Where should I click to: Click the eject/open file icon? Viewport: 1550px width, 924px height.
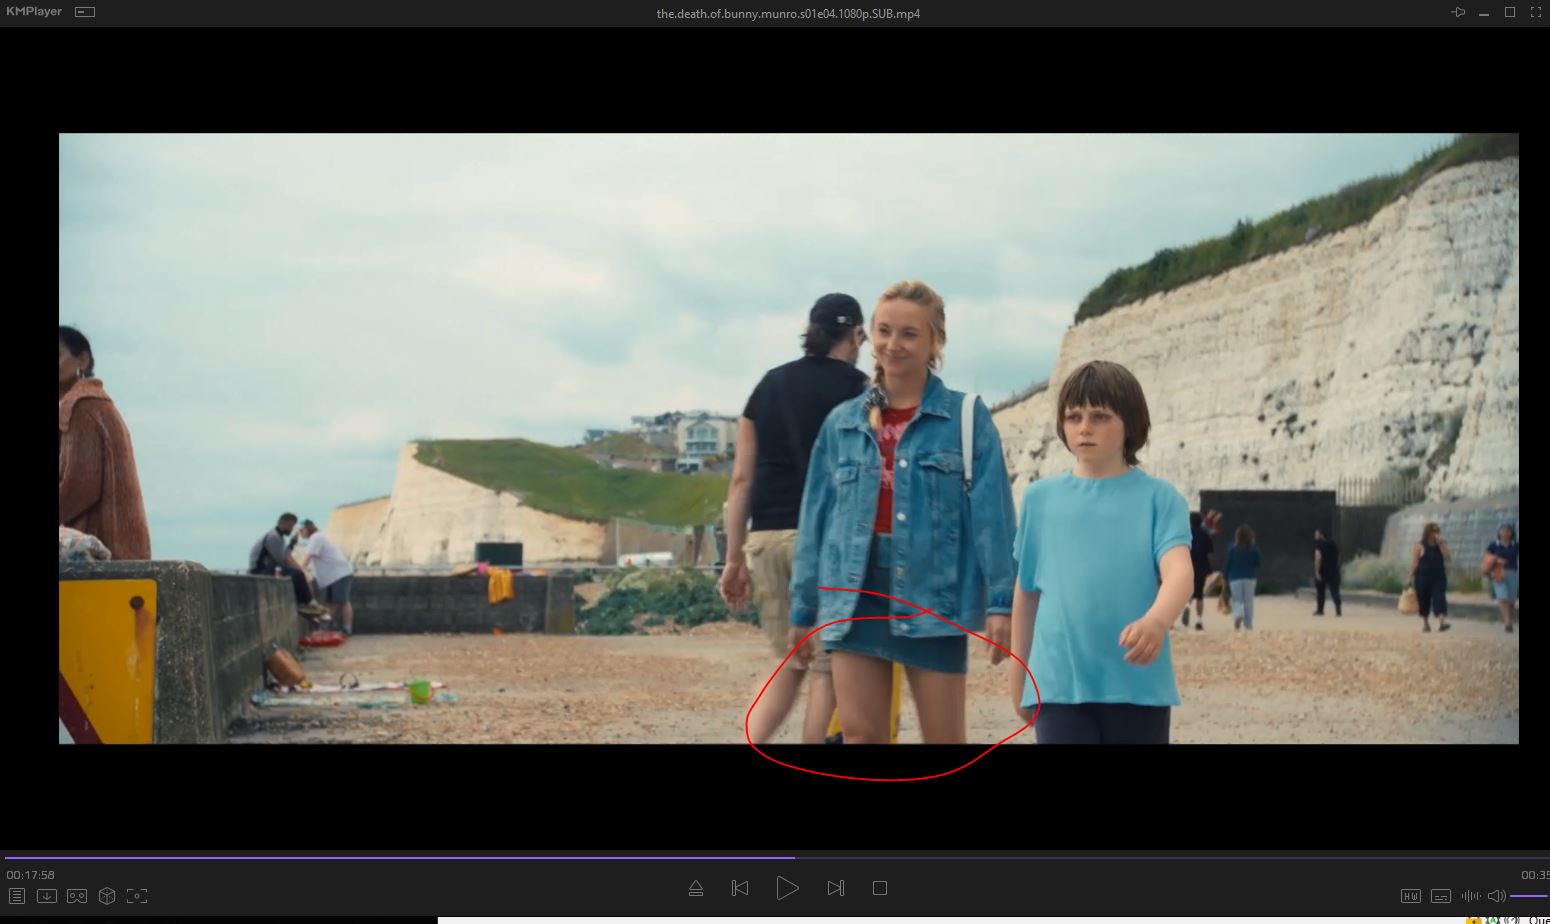coord(696,888)
